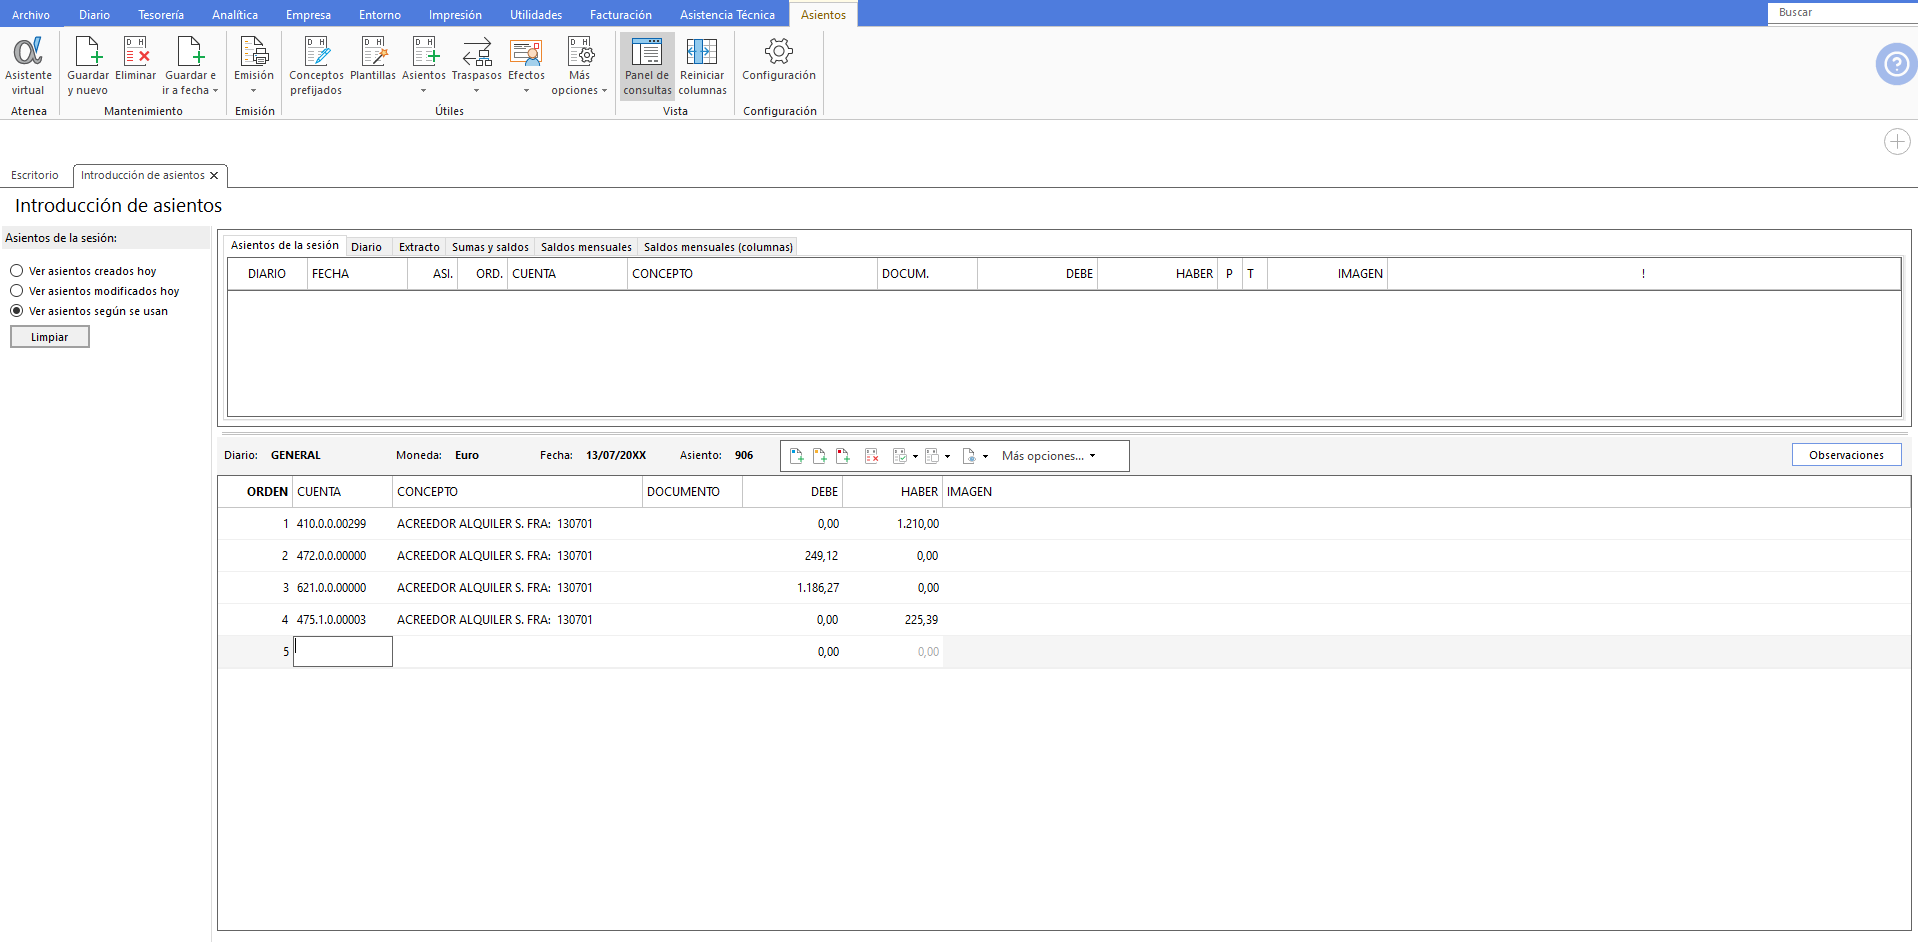The width and height of the screenshot is (1918, 942).
Task: Click the blue-tagged new document icon
Action: (797, 456)
